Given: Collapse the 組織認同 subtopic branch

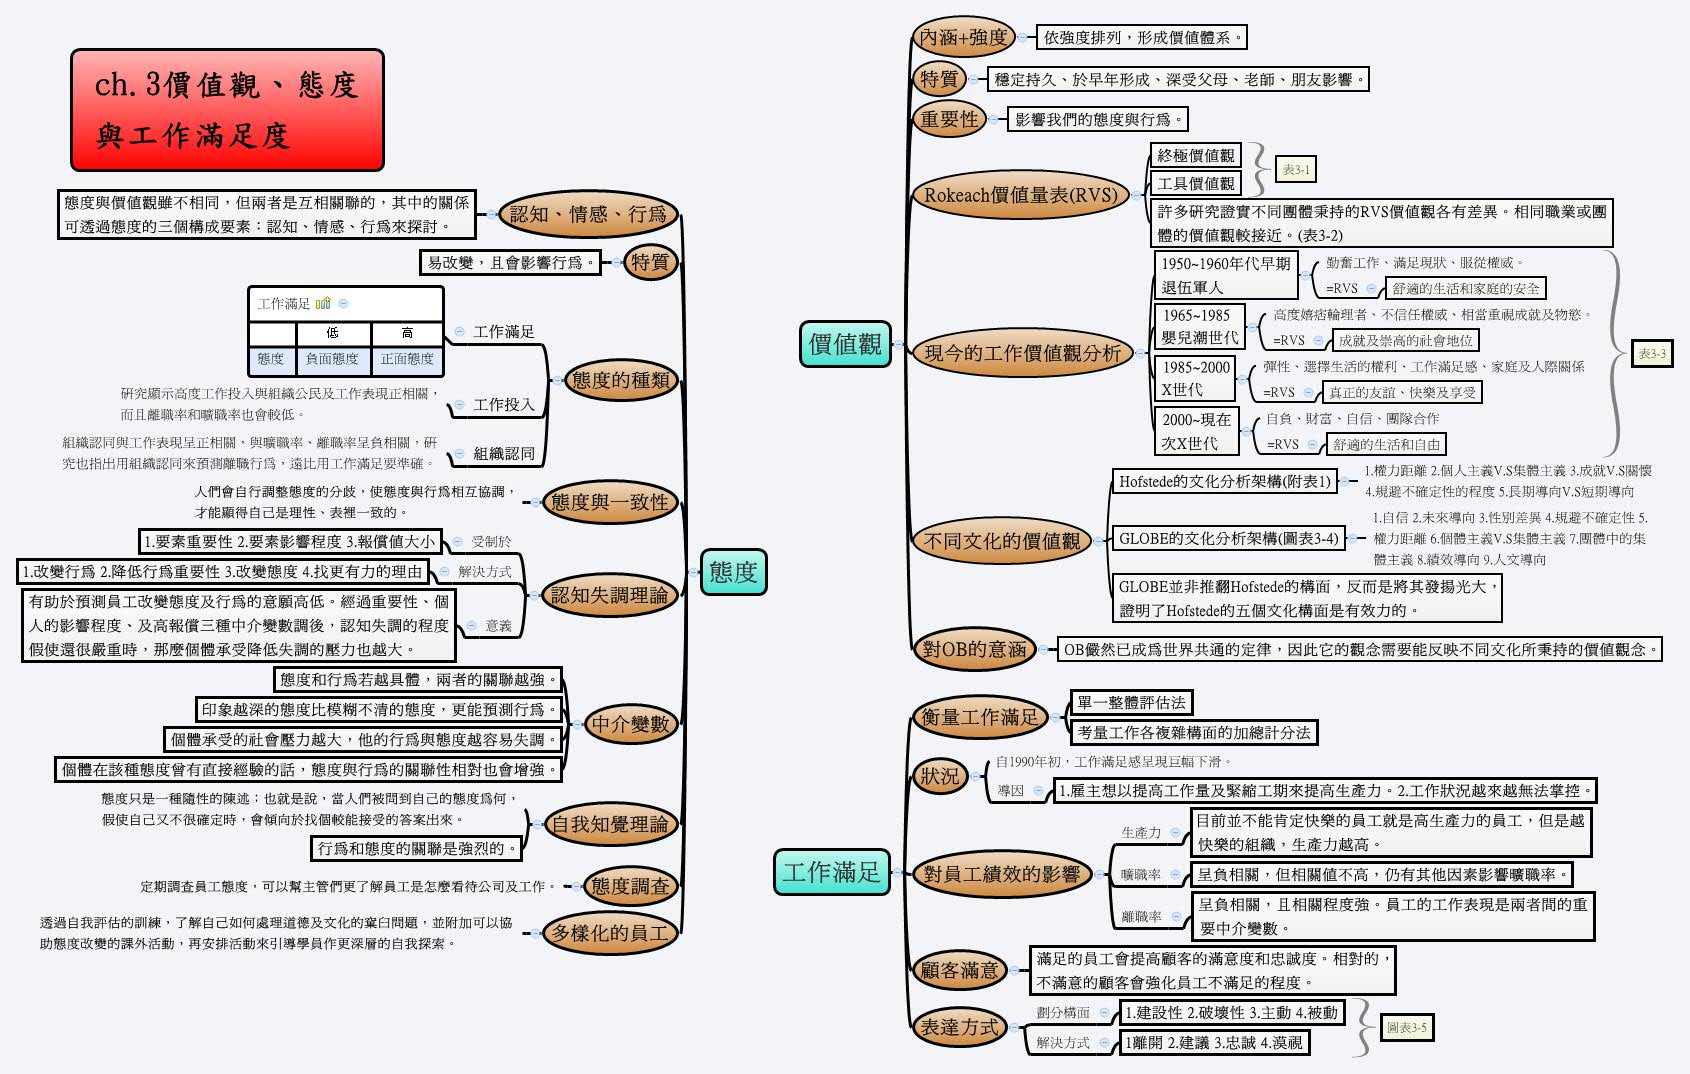Looking at the screenshot, I should 459,452.
